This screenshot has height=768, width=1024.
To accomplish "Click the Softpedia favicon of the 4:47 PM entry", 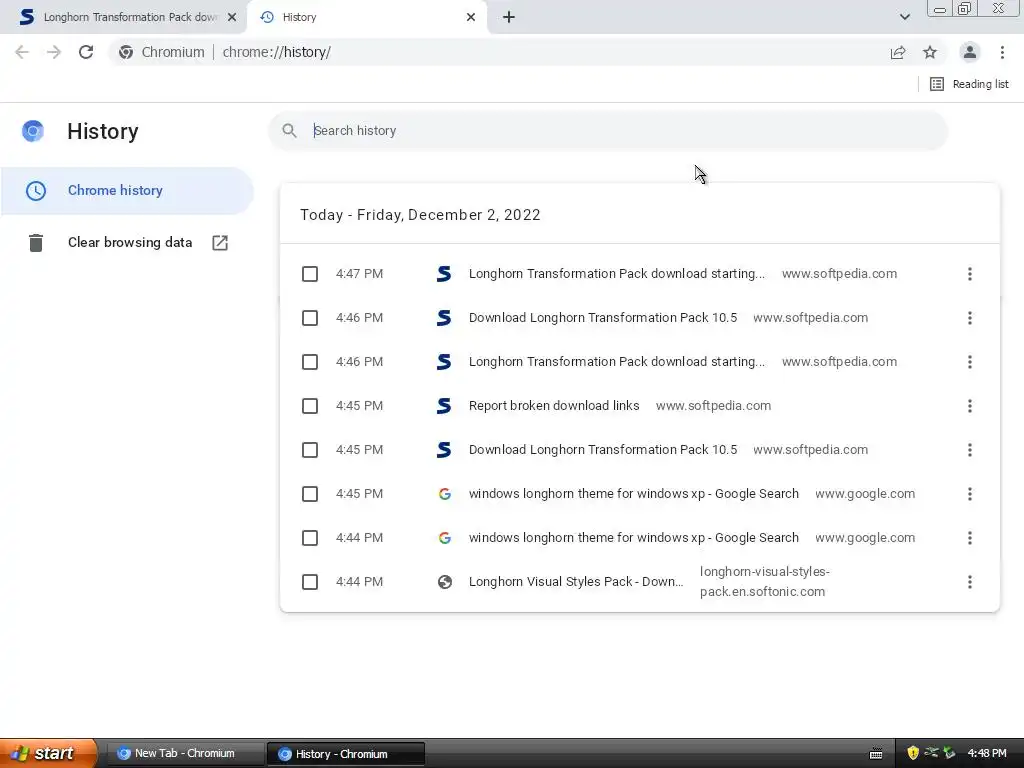I will tap(444, 274).
